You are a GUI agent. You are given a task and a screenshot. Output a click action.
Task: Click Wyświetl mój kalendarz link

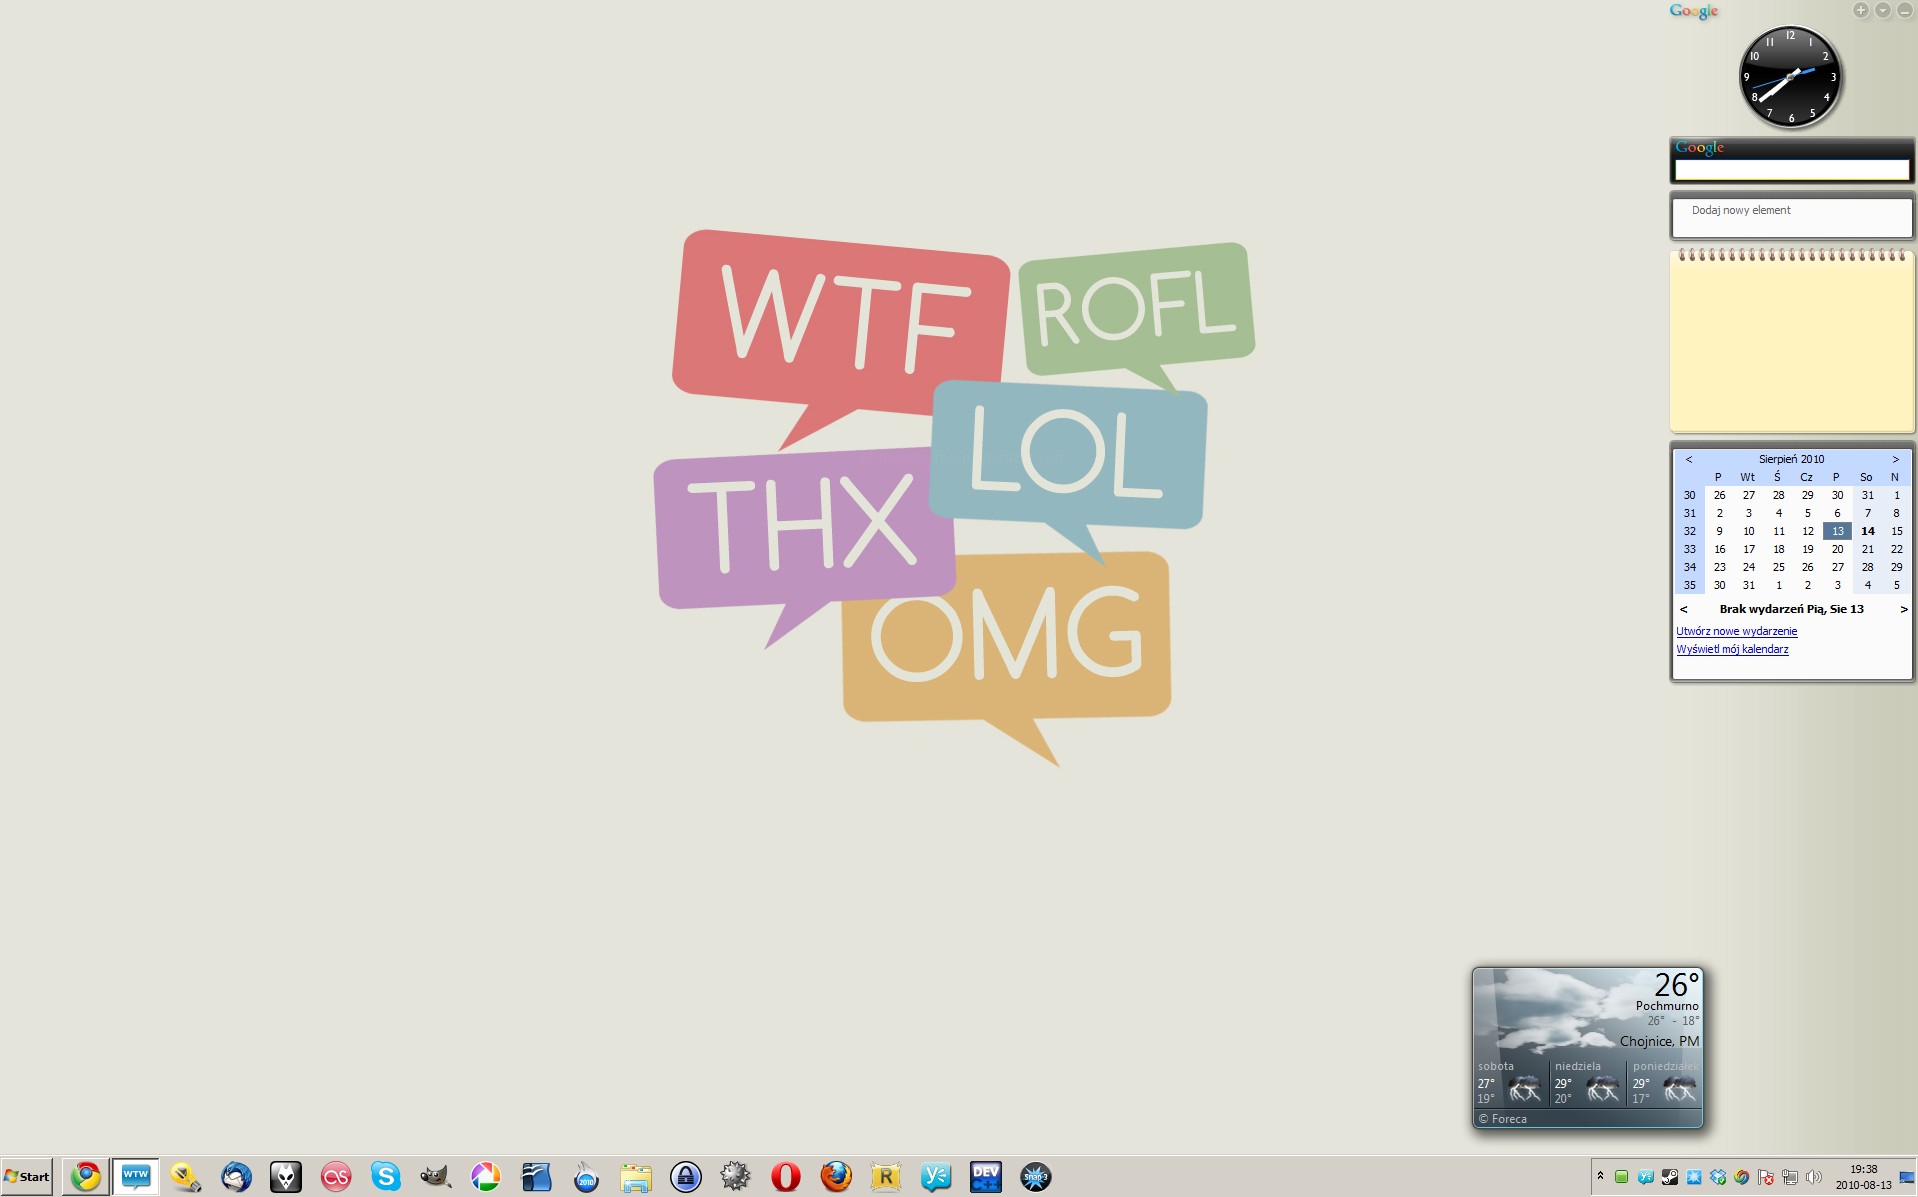(x=1732, y=649)
